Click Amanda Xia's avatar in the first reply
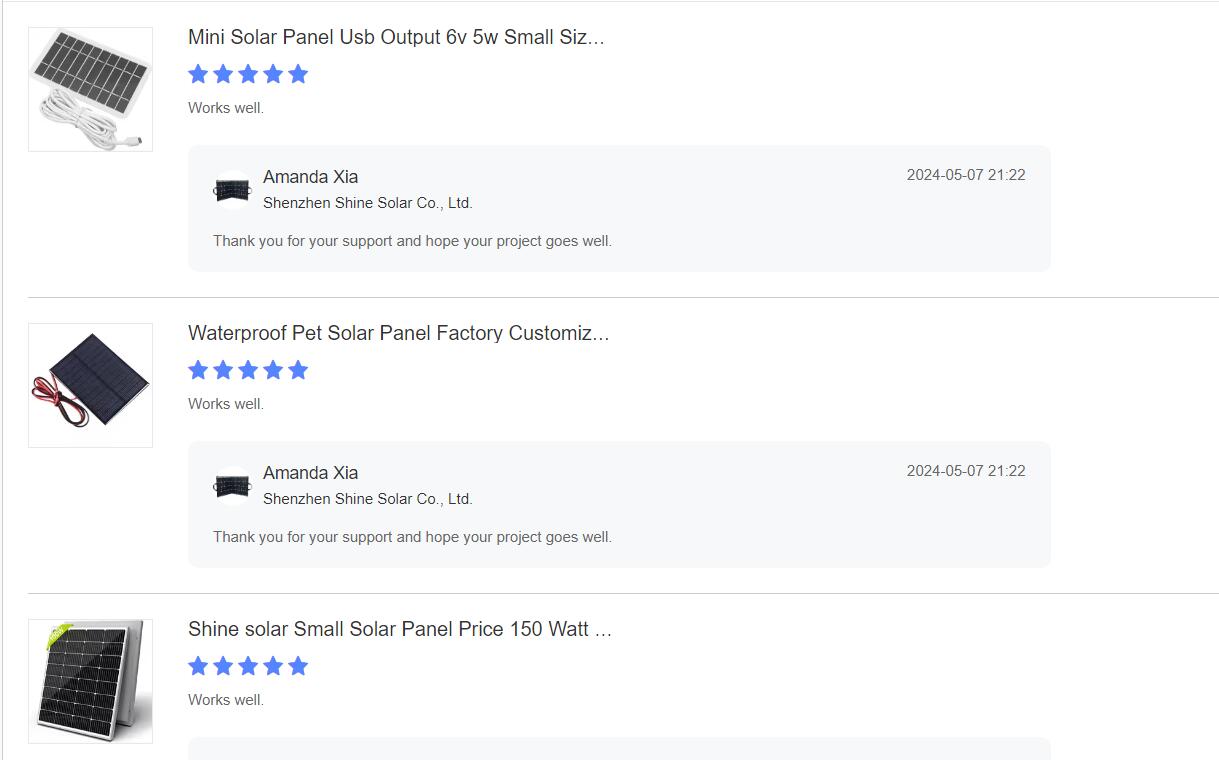 [x=232, y=189]
